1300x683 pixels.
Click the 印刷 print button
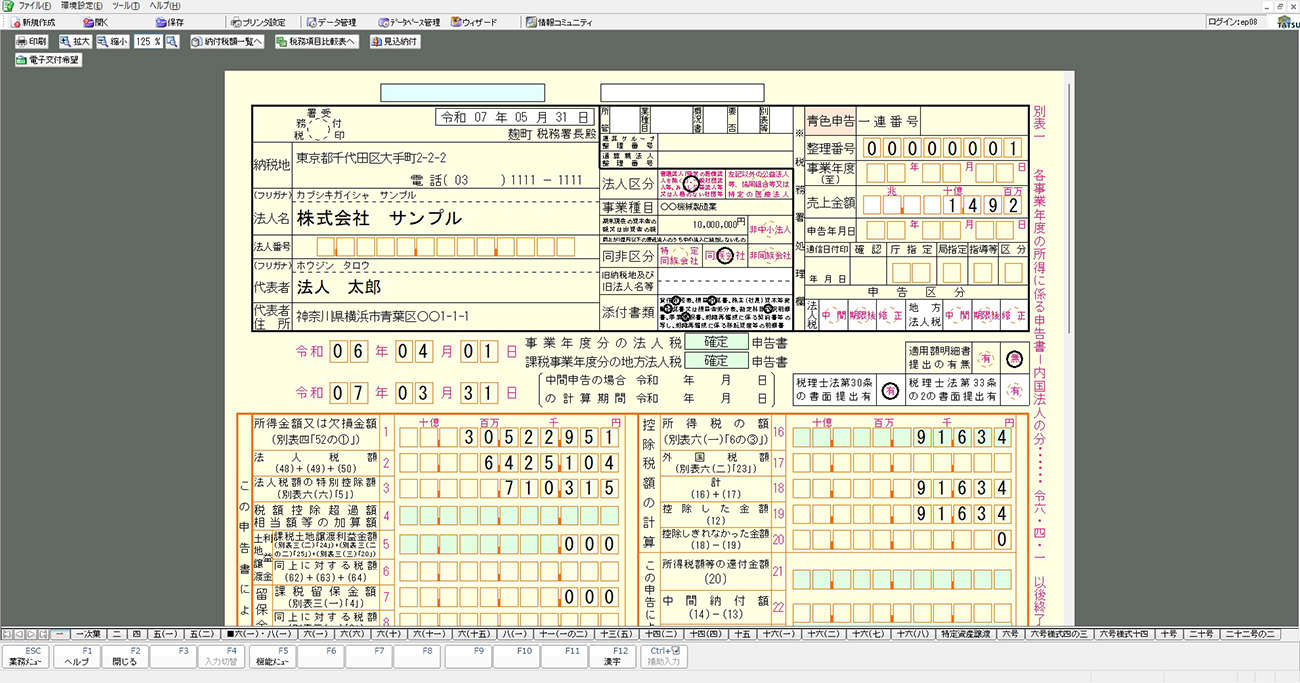click(x=32, y=42)
